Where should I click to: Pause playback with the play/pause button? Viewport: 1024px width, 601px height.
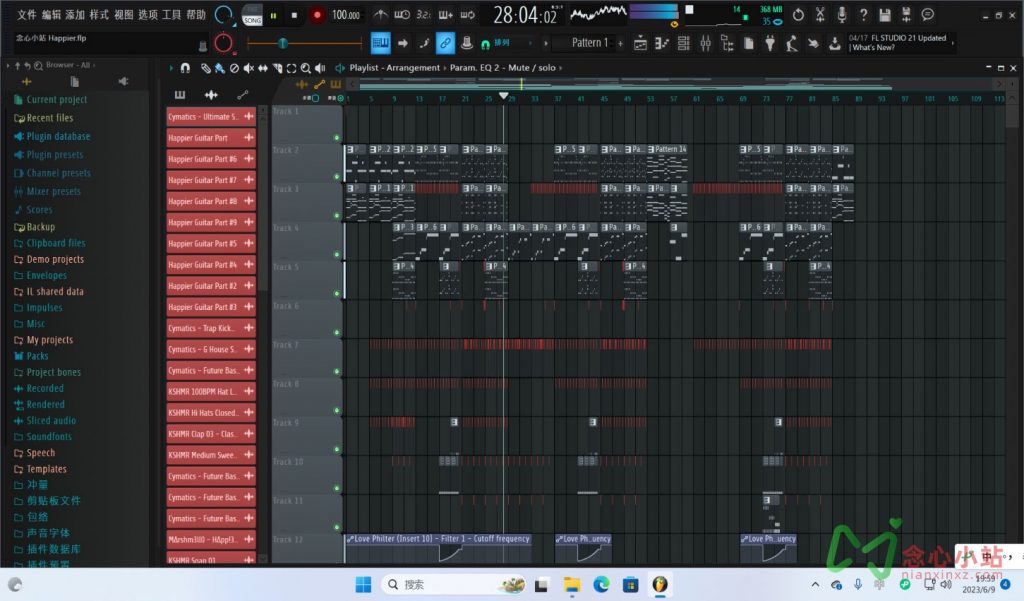(x=274, y=15)
